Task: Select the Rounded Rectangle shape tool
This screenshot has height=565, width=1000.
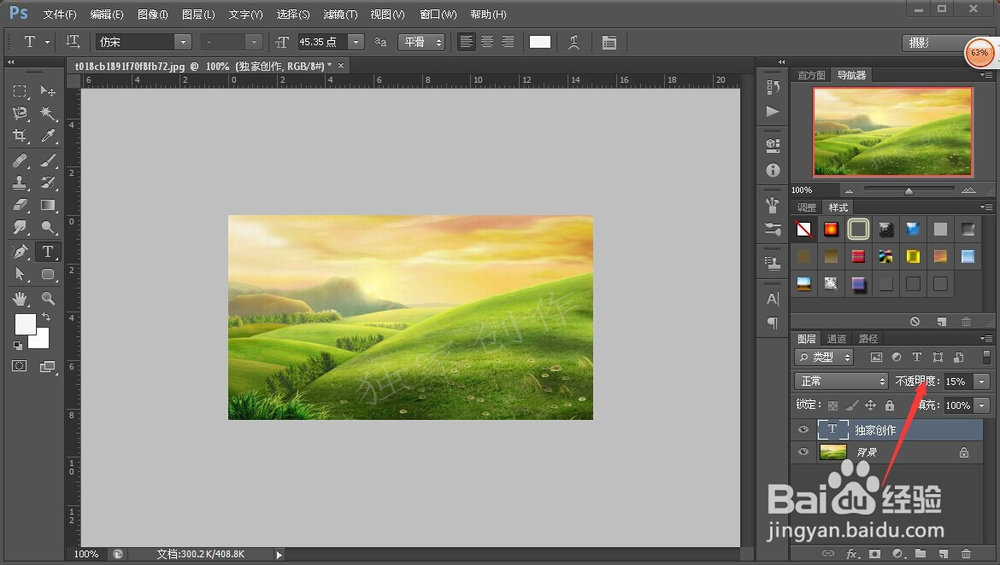Action: [48, 274]
